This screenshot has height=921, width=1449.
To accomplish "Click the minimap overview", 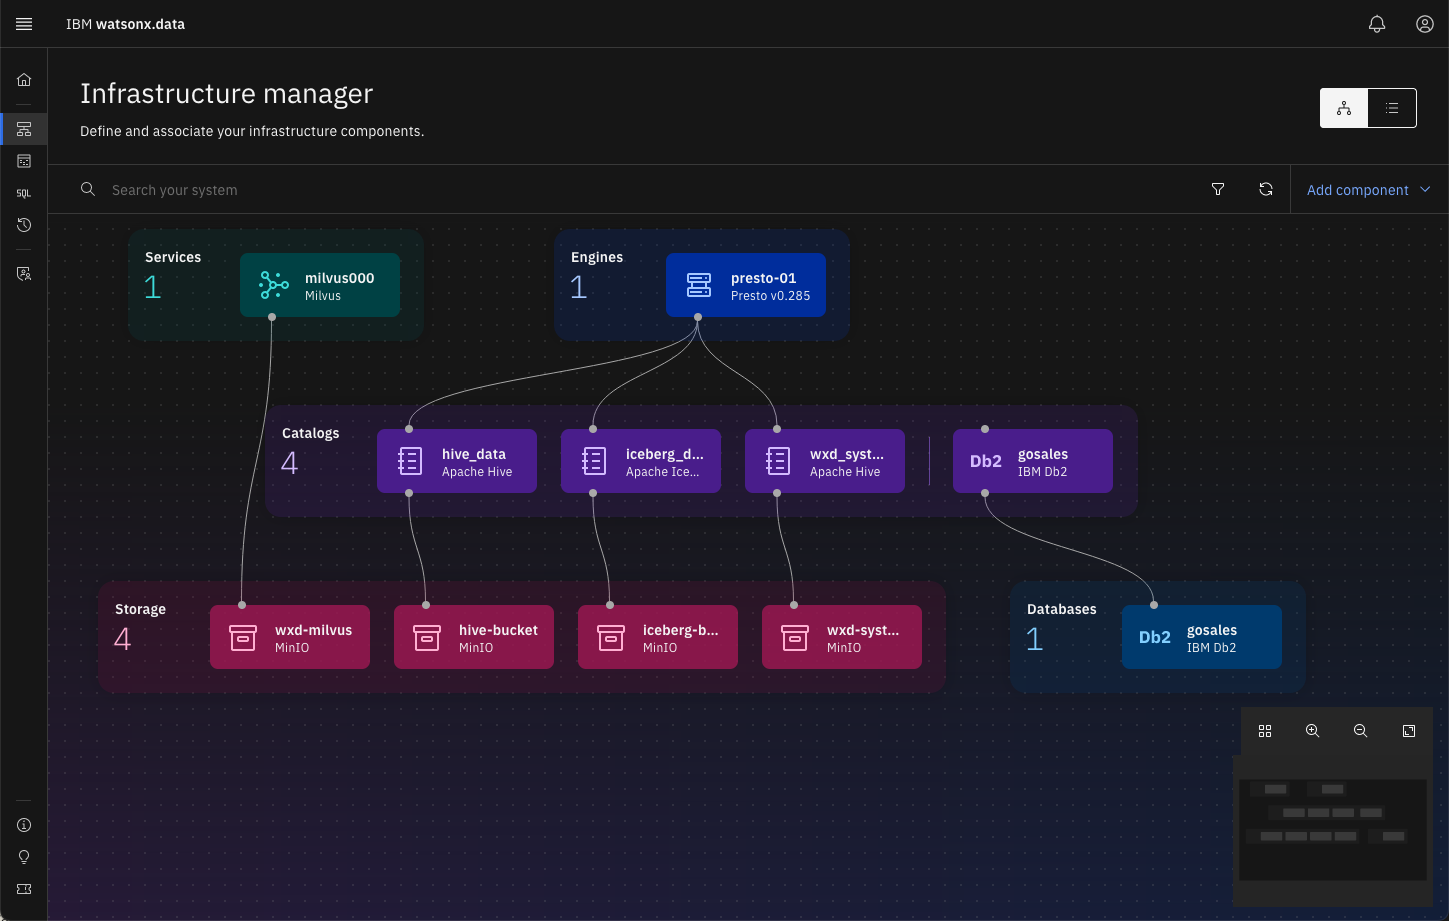I will 1333,830.
